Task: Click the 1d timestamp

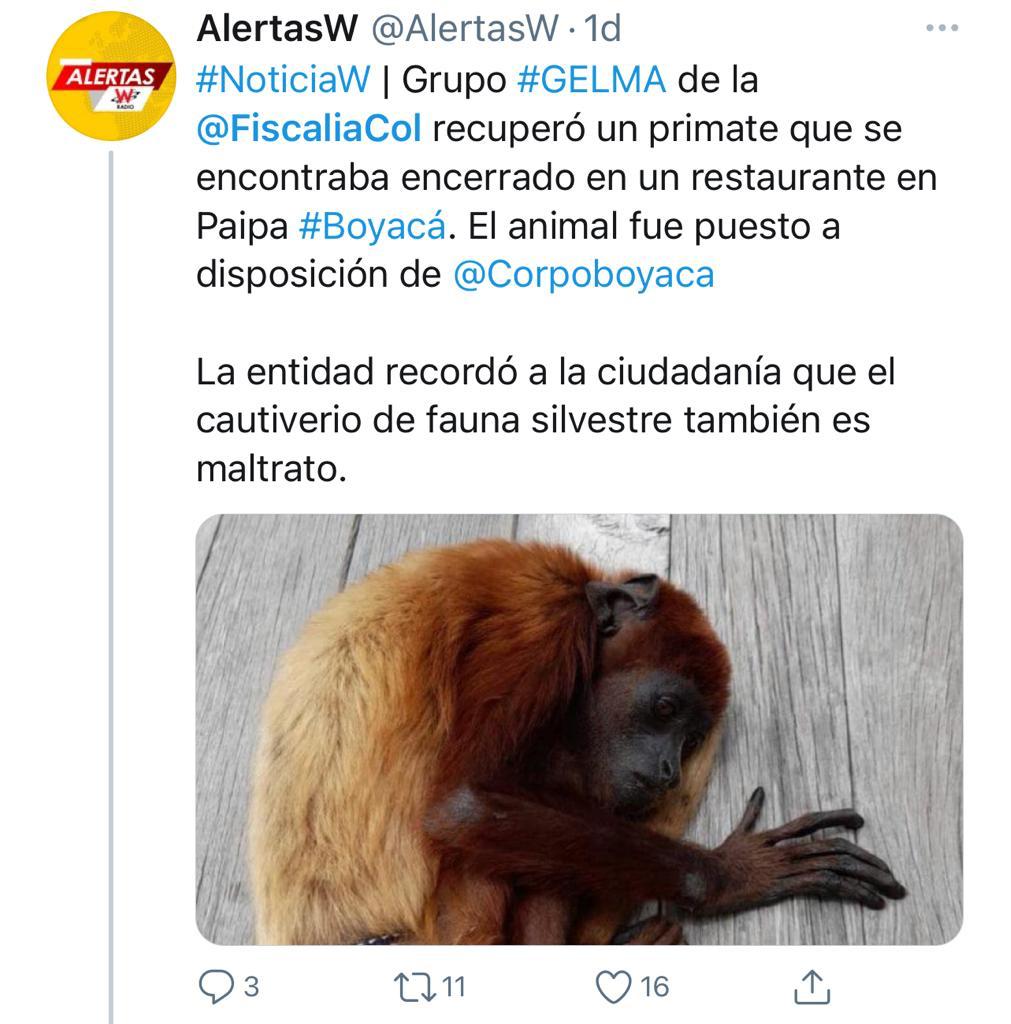Action: (x=602, y=29)
